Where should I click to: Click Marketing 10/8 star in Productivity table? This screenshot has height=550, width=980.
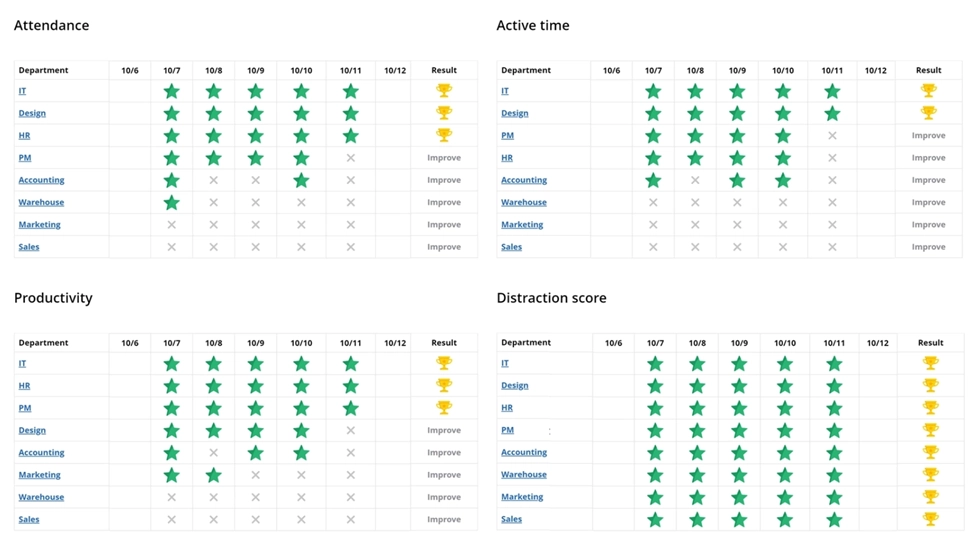pyautogui.click(x=213, y=475)
